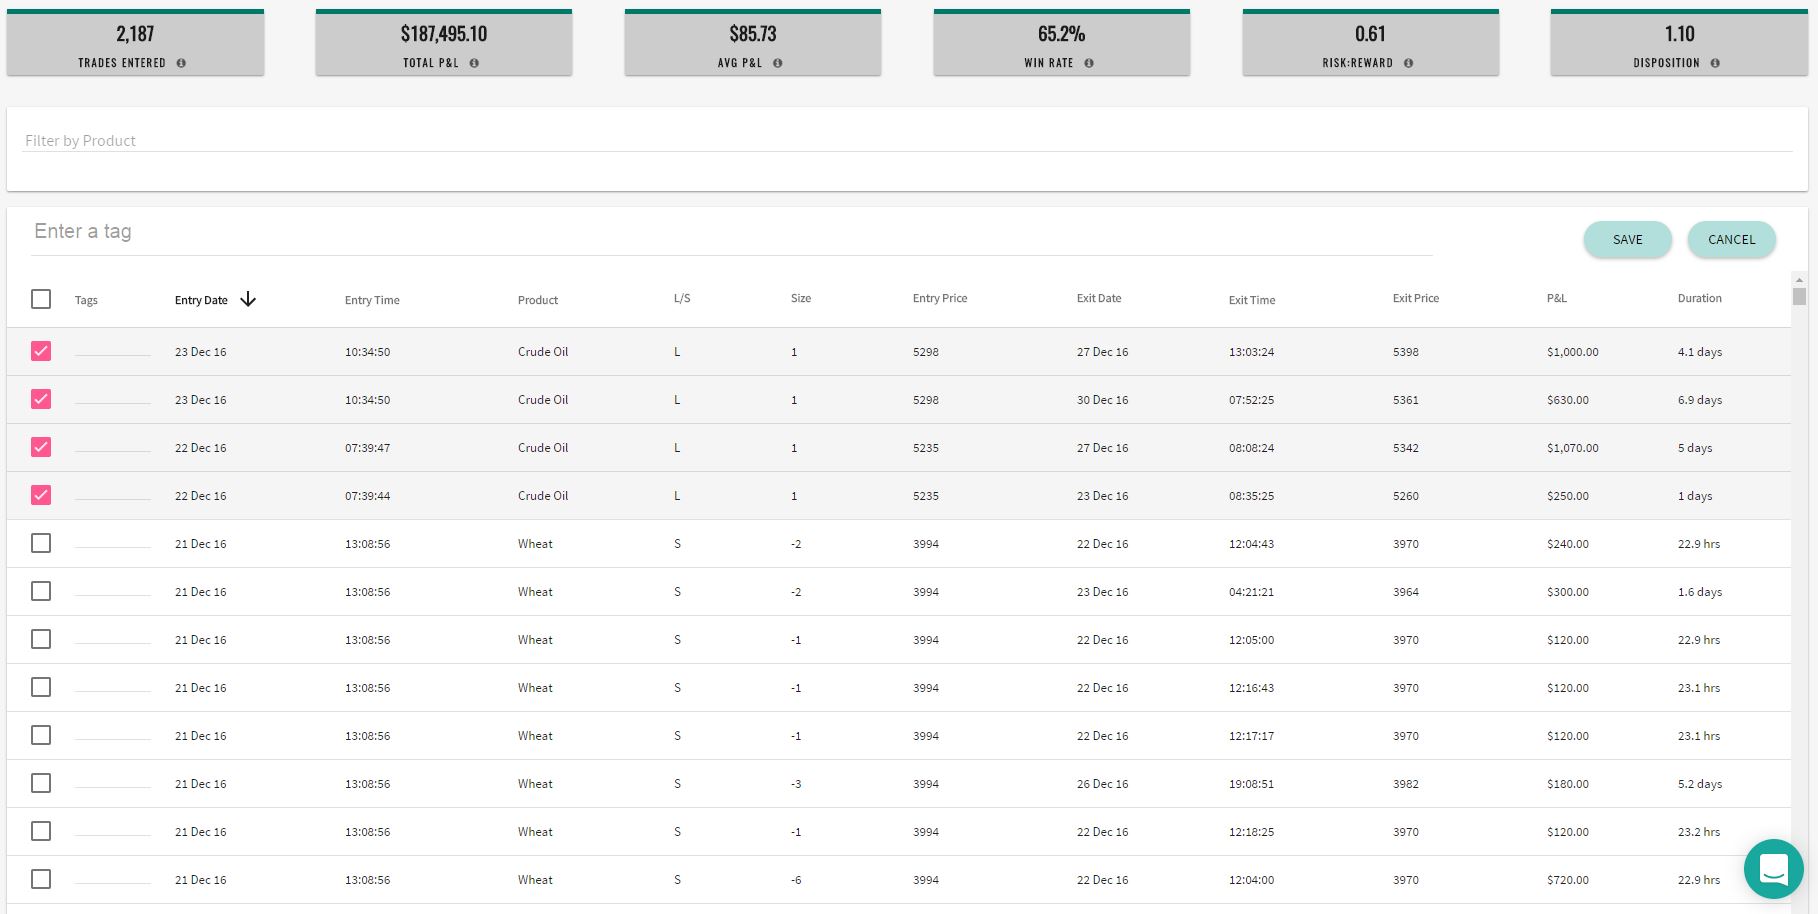Toggle Entry Date sort arrow

tap(248, 299)
